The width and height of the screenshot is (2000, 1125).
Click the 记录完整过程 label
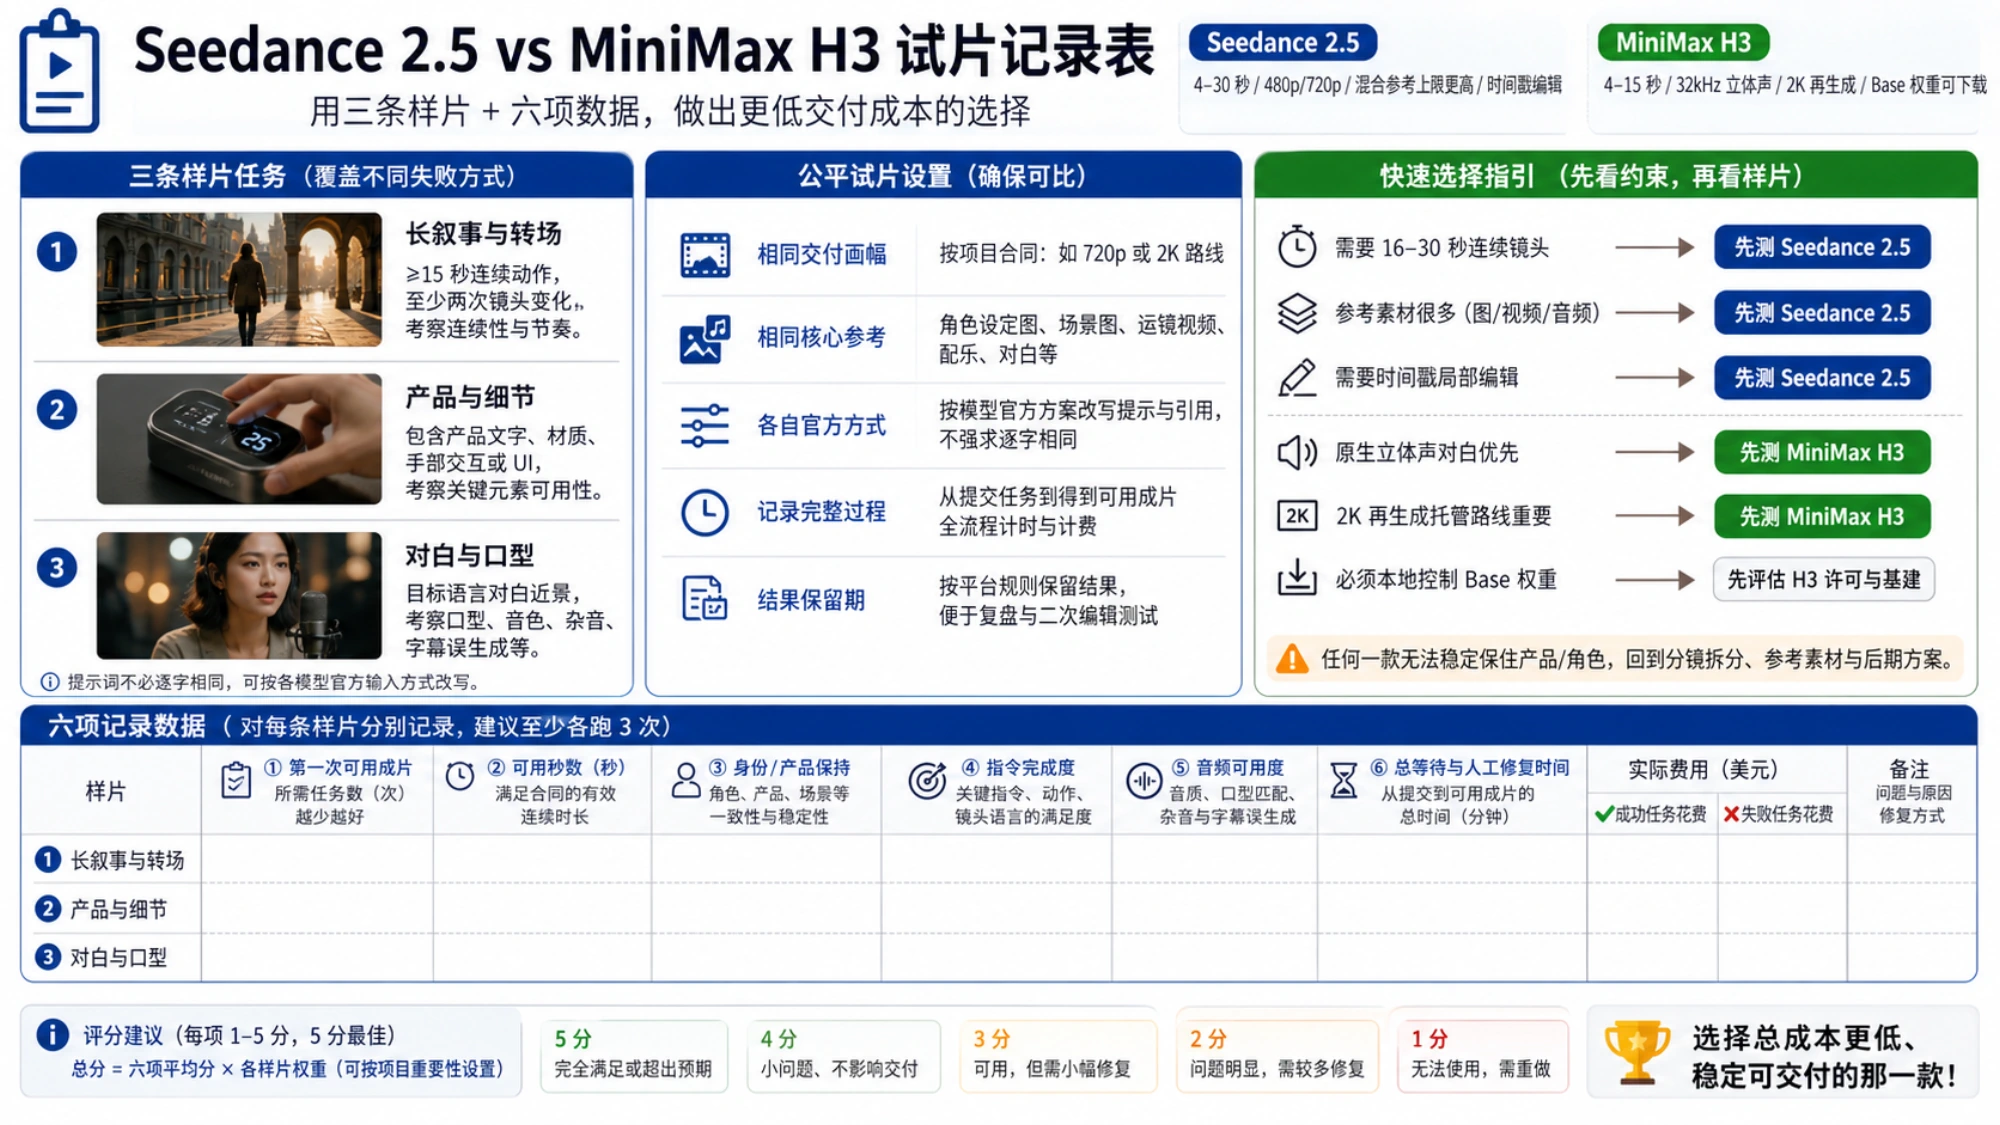(822, 512)
